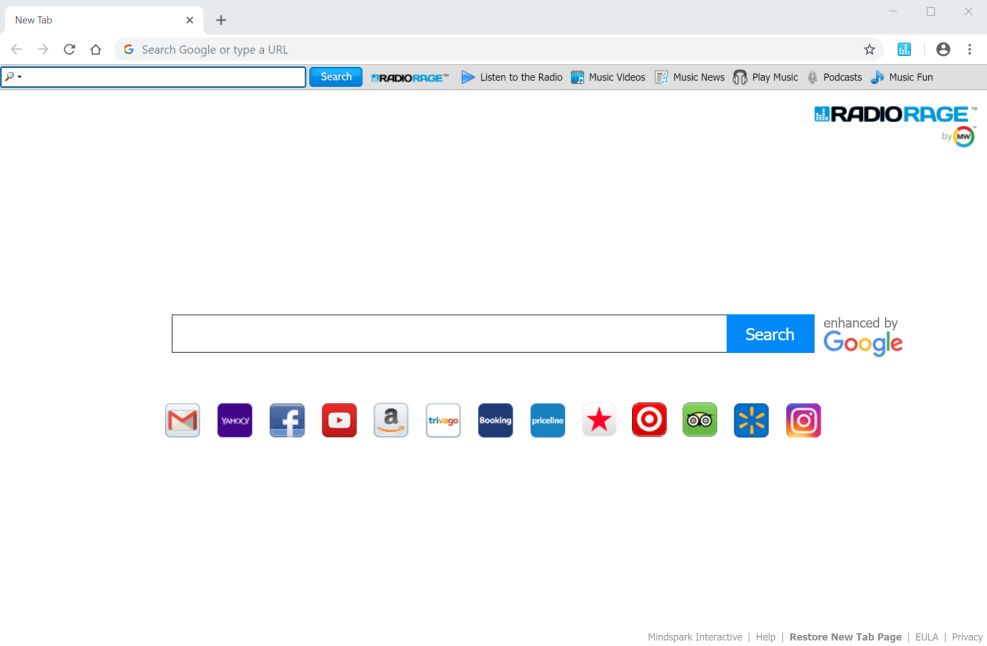The width and height of the screenshot is (987, 646).
Task: Open the EULA link
Action: point(927,637)
